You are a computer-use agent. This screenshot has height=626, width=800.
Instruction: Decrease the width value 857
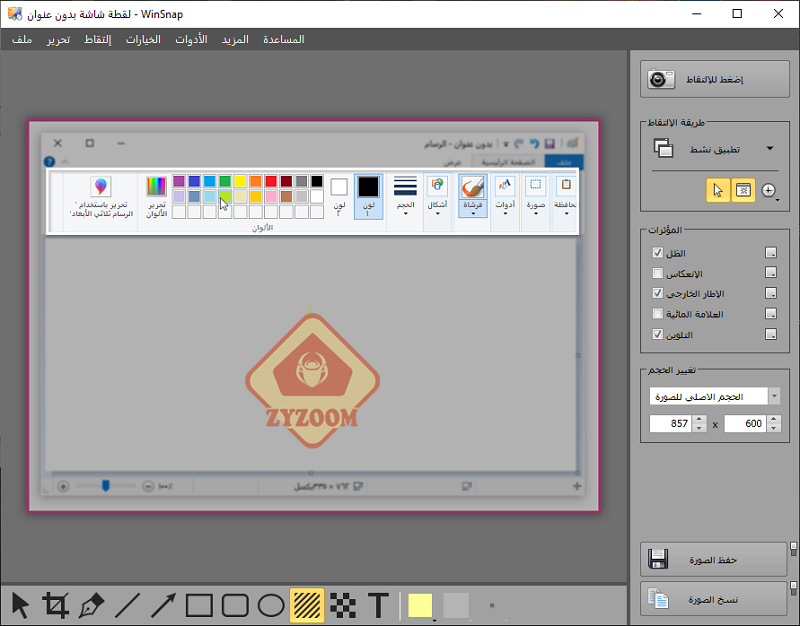(700, 428)
